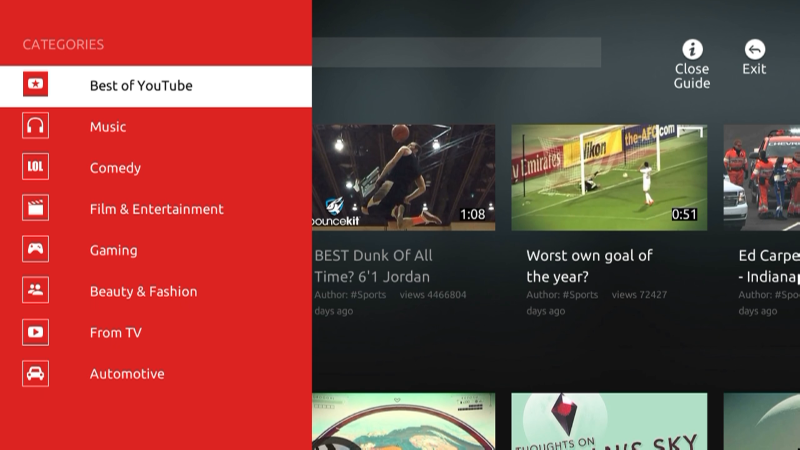Select the Best of YouTube category
Image resolution: width=800 pixels, height=450 pixels.
(156, 86)
